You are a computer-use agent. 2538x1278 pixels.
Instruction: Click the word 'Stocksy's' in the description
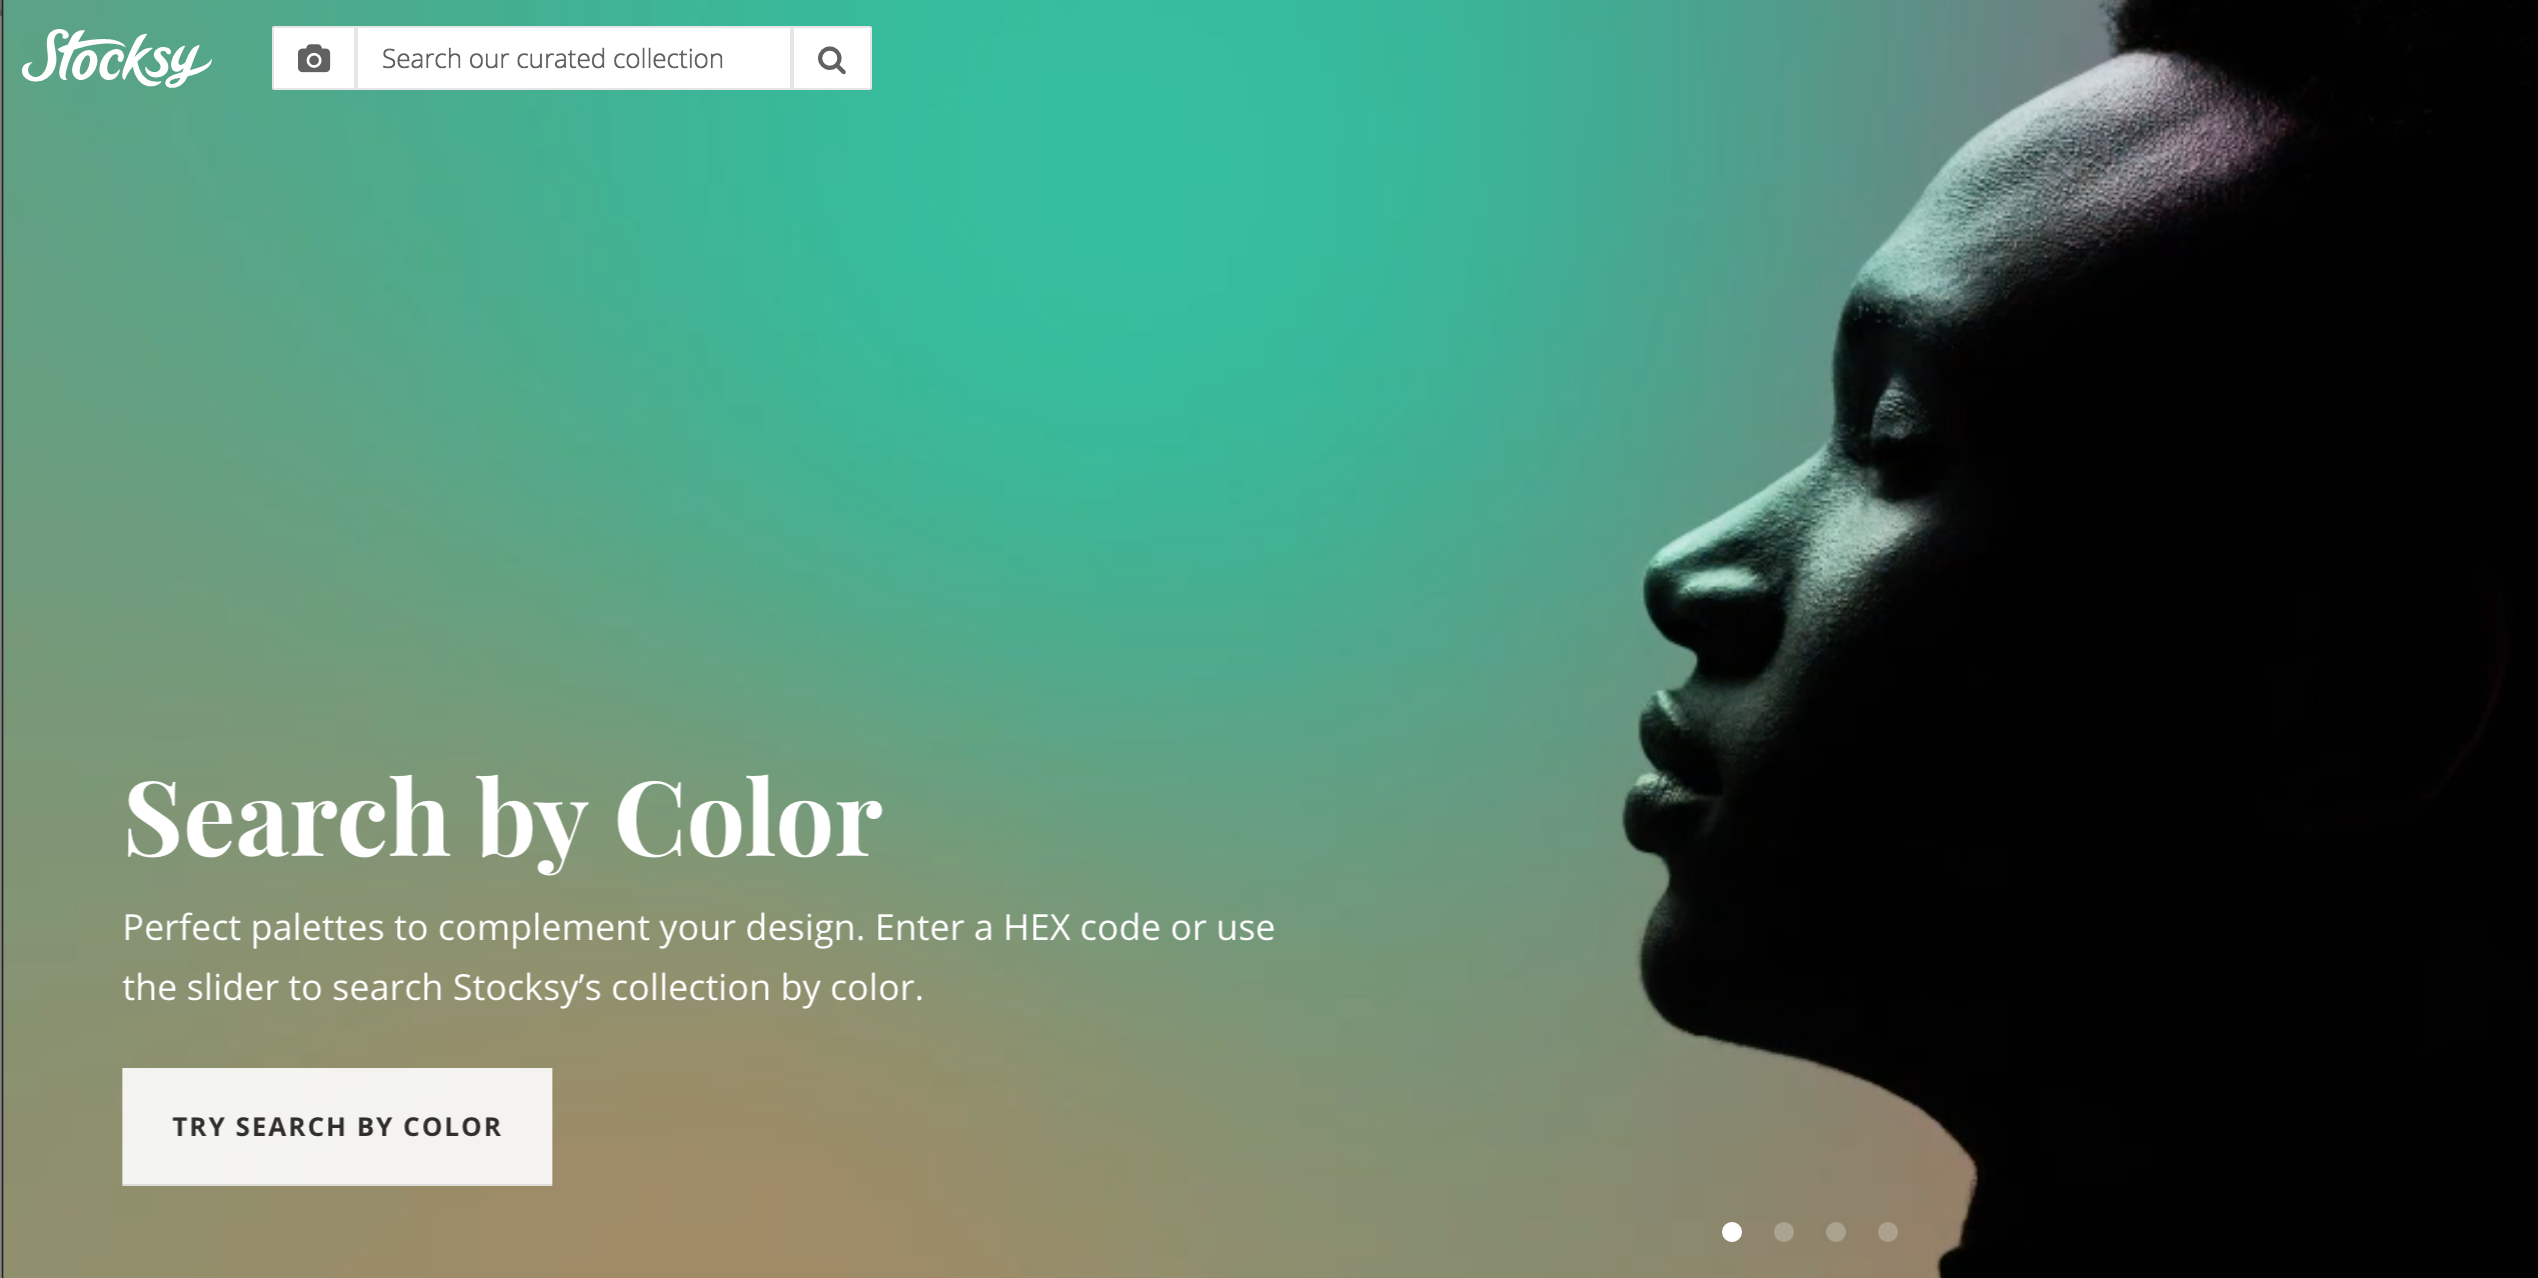527,988
